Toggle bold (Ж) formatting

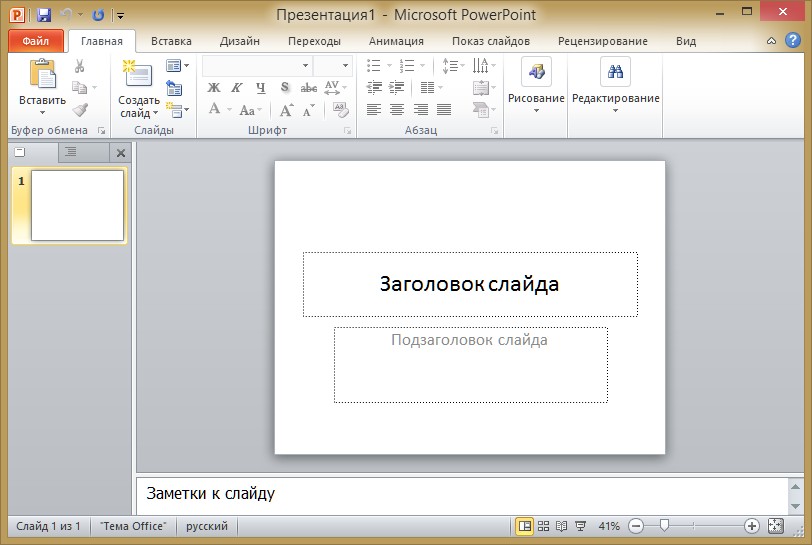(x=213, y=88)
